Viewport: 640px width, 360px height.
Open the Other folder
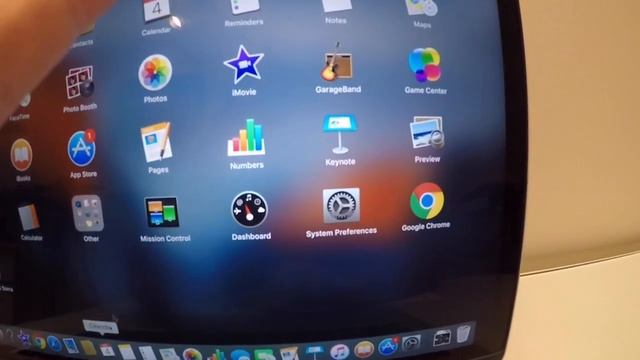[x=88, y=213]
